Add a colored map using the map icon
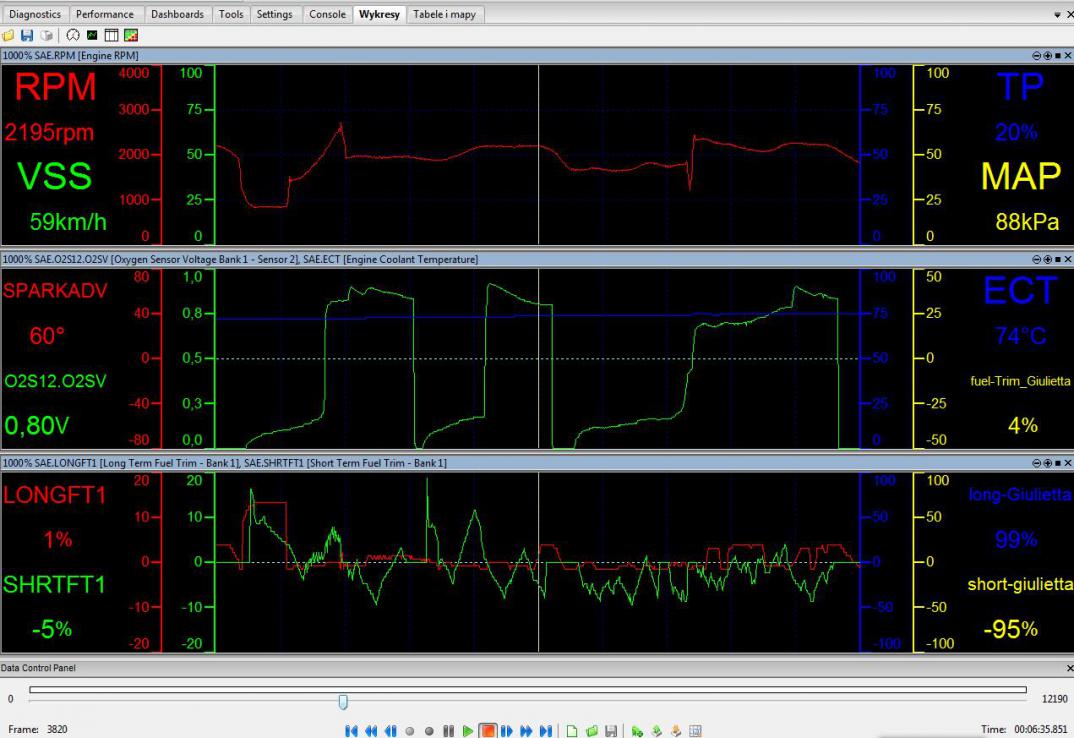 (131, 36)
